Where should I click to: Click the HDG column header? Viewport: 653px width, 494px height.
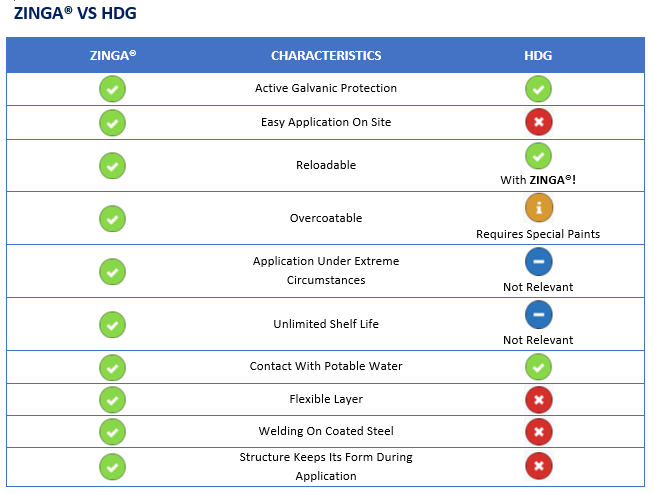point(538,55)
